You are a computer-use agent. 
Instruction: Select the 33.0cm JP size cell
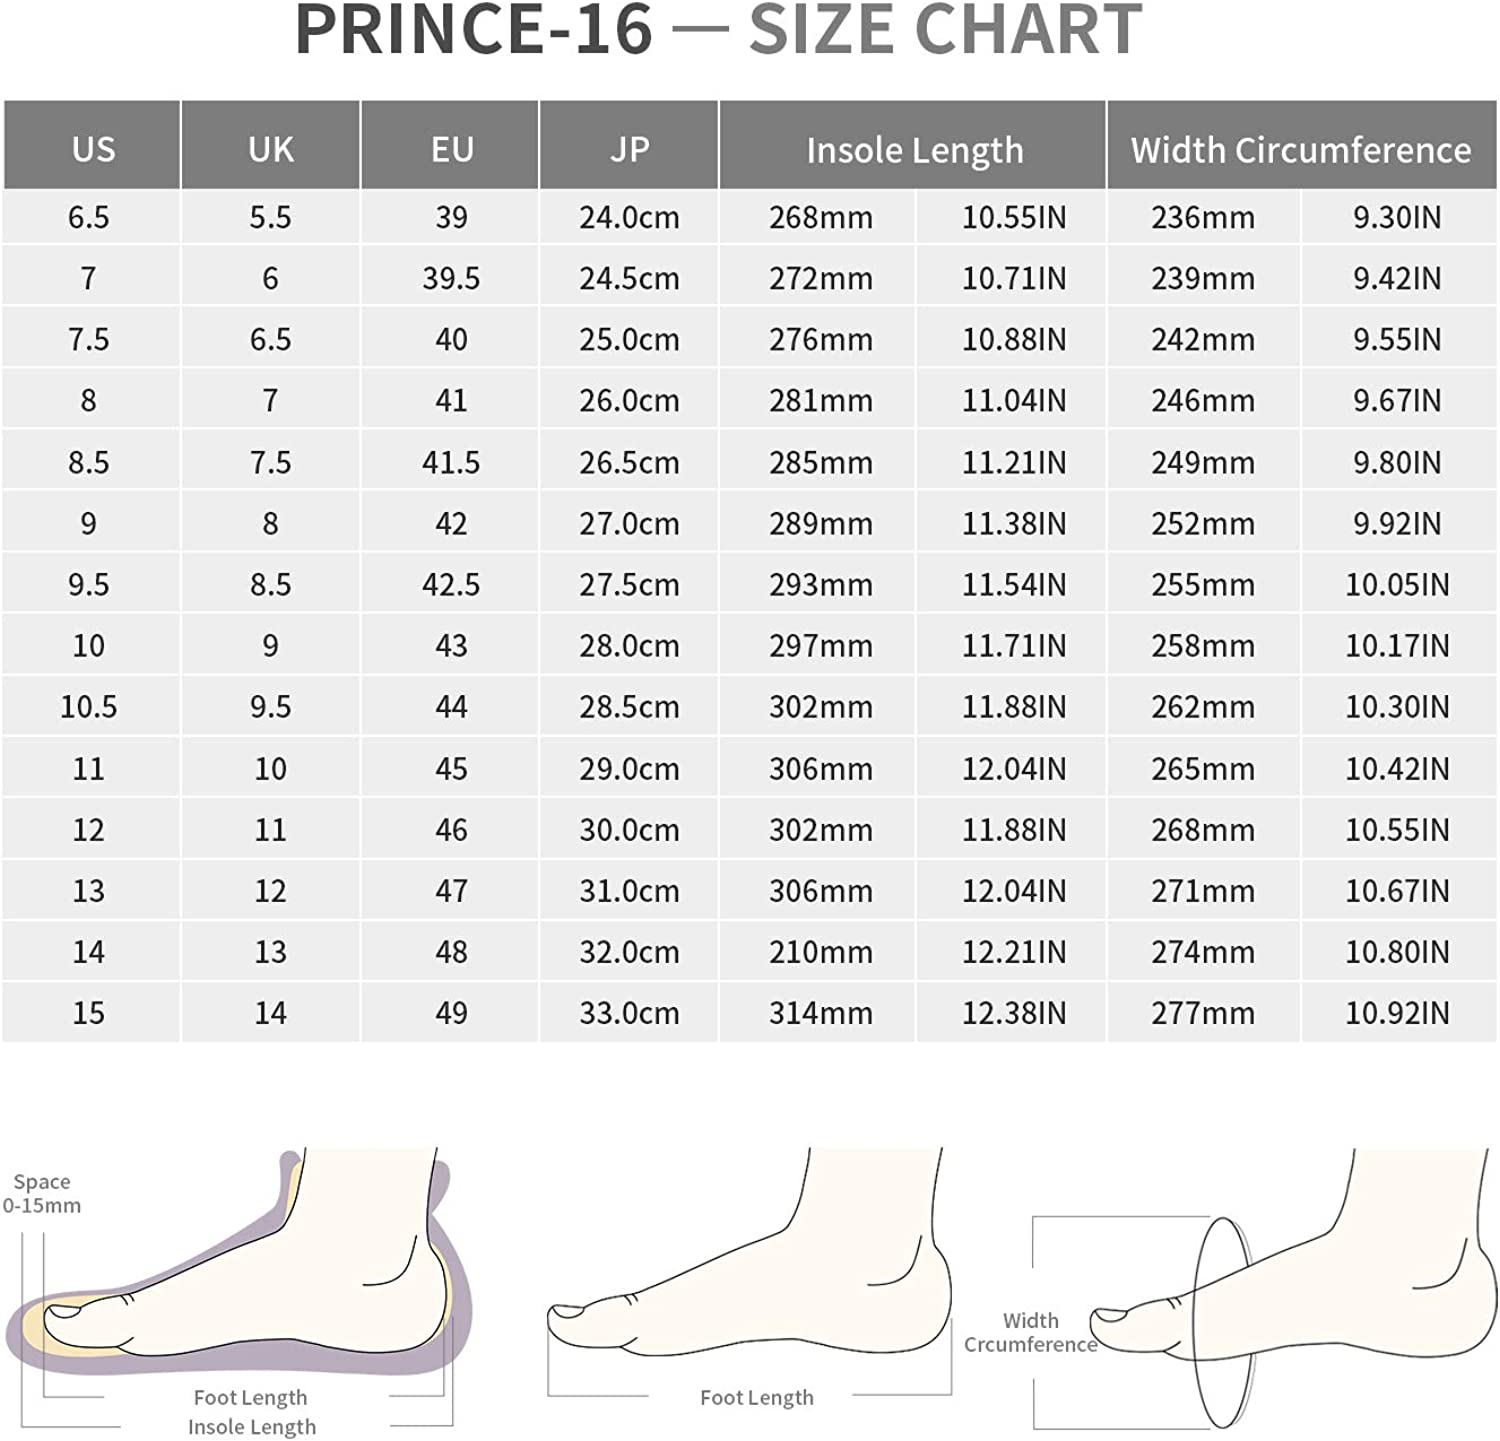coord(629,1012)
